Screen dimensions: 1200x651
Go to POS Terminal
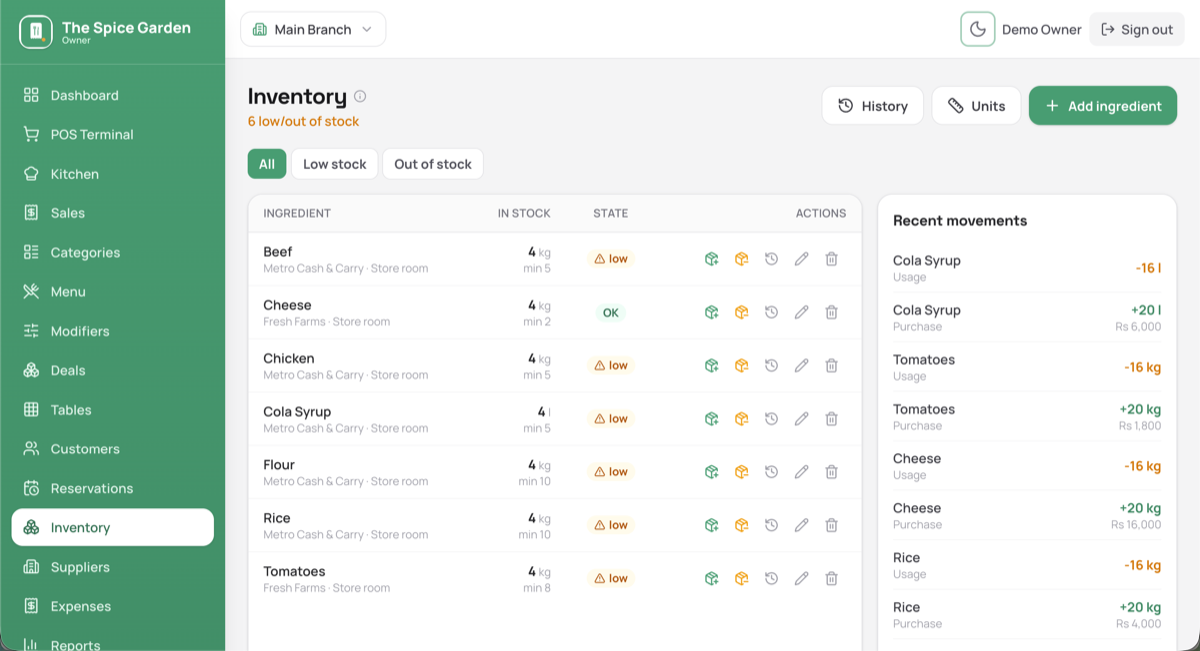(x=112, y=134)
